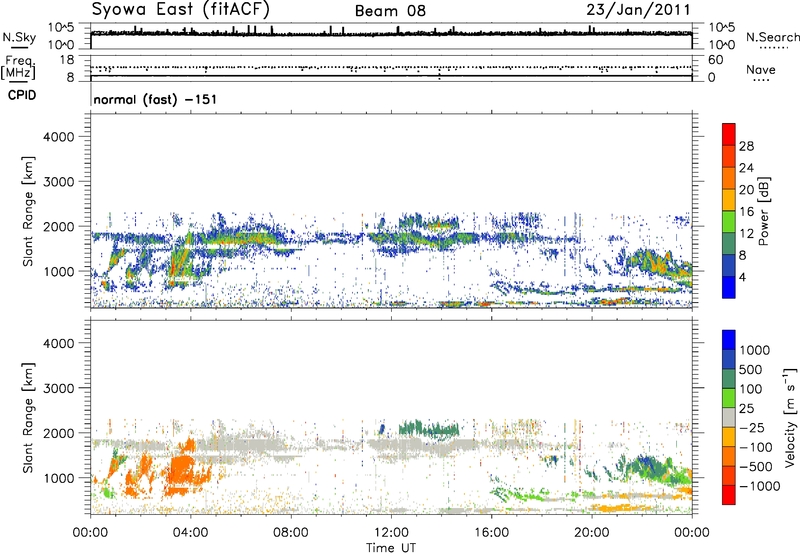Click the 'N.Sky' legend label

[x=19, y=37]
